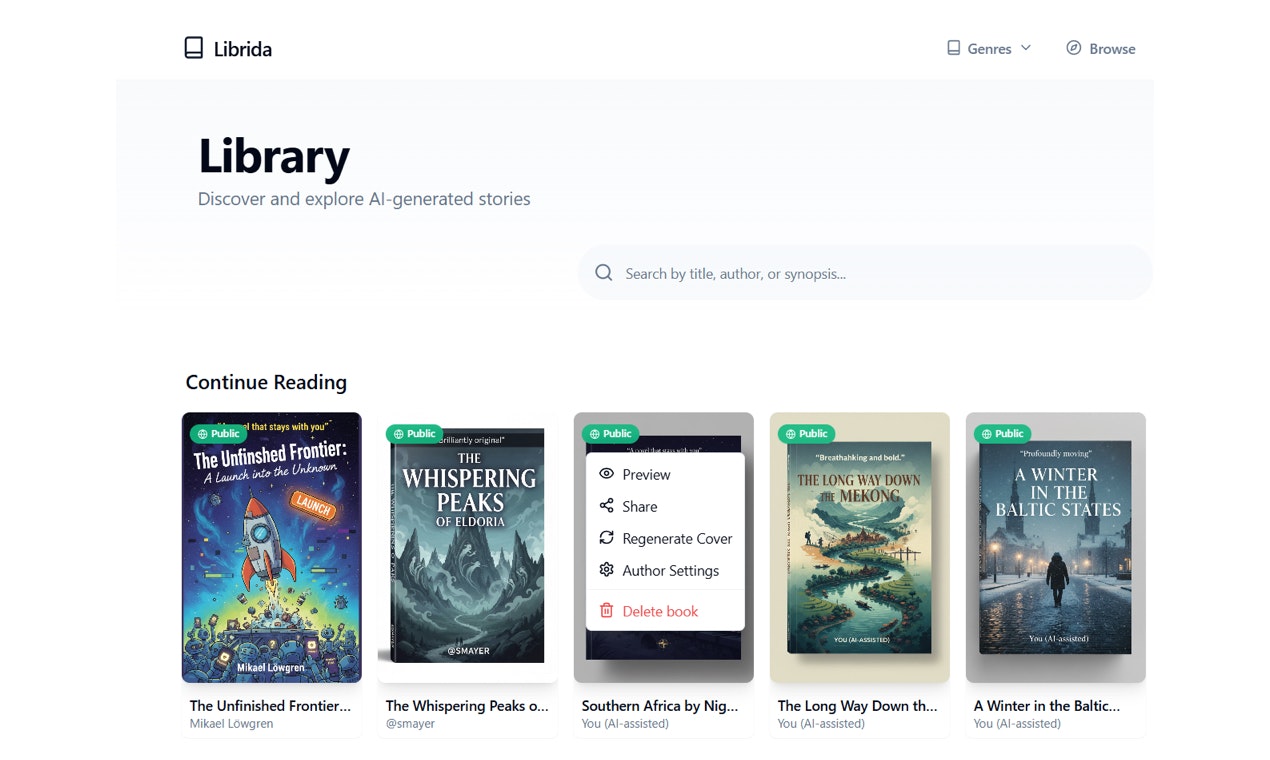Screen dimensions: 1270x760
Task: Open the Southern Africa by Night title link
Action: point(660,705)
